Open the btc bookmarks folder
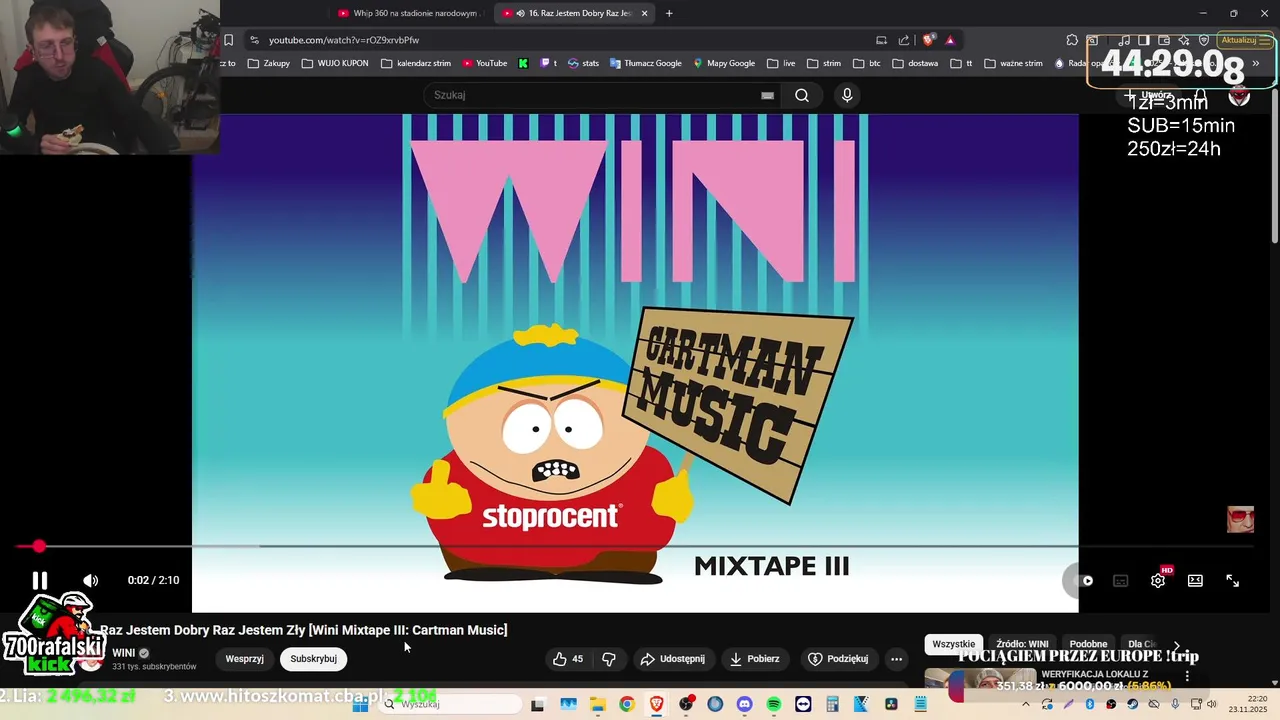This screenshot has width=1280, height=720. (867, 63)
